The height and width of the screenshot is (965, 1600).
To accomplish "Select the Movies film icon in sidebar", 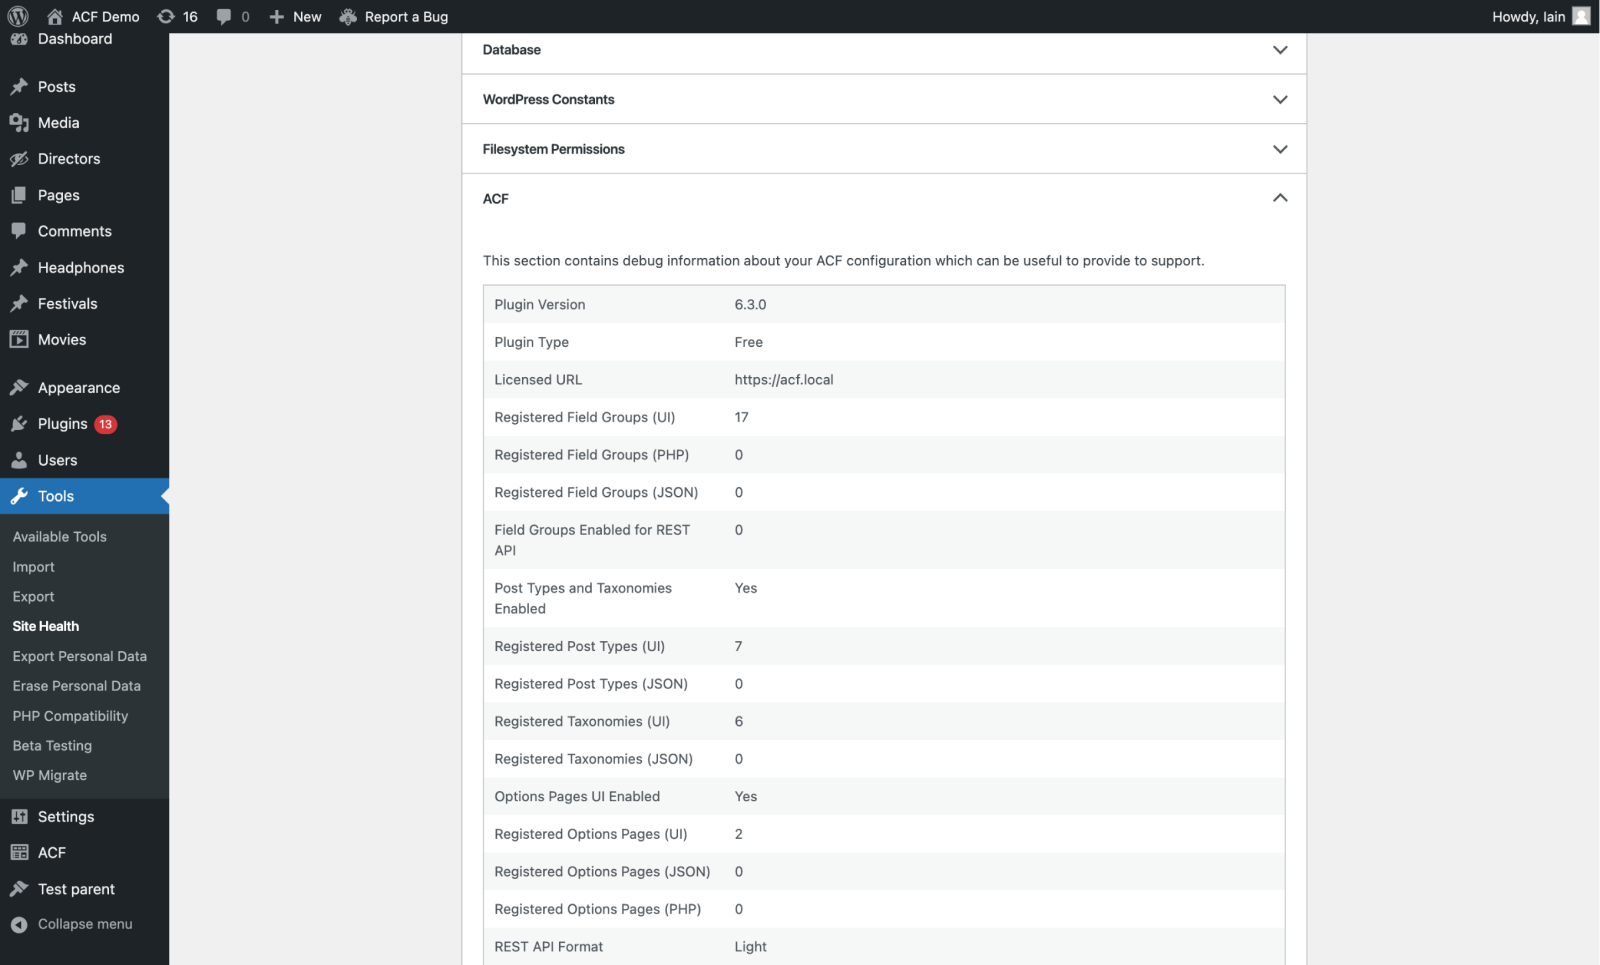I will [21, 339].
